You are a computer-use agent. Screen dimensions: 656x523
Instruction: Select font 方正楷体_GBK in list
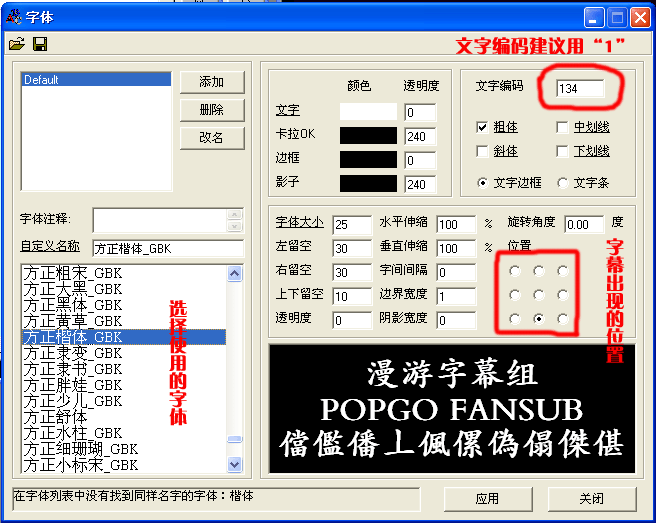pos(124,337)
